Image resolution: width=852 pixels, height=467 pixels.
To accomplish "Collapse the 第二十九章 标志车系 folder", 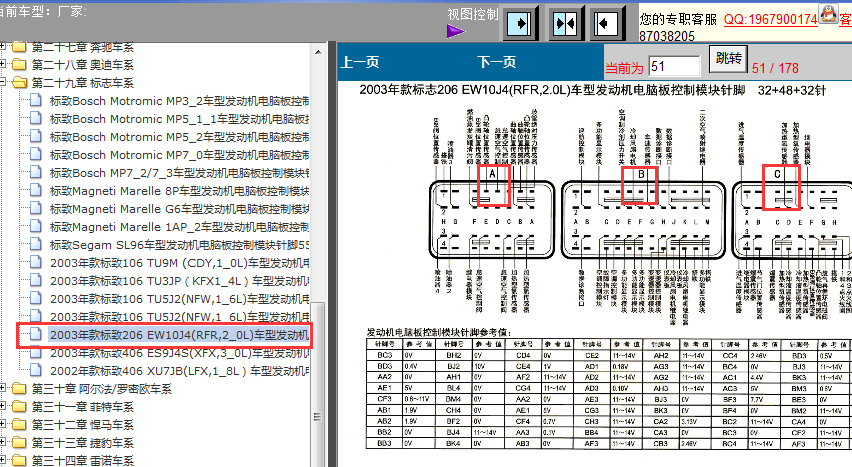I will (3, 83).
